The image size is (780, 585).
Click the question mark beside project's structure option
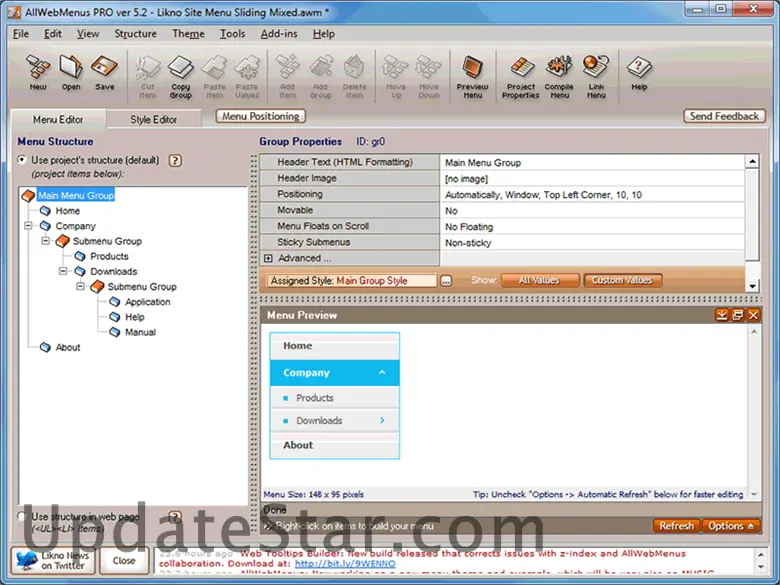175,161
